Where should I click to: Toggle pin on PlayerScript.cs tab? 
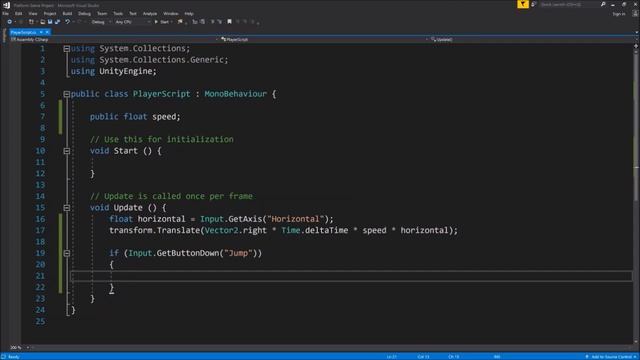[x=41, y=32]
